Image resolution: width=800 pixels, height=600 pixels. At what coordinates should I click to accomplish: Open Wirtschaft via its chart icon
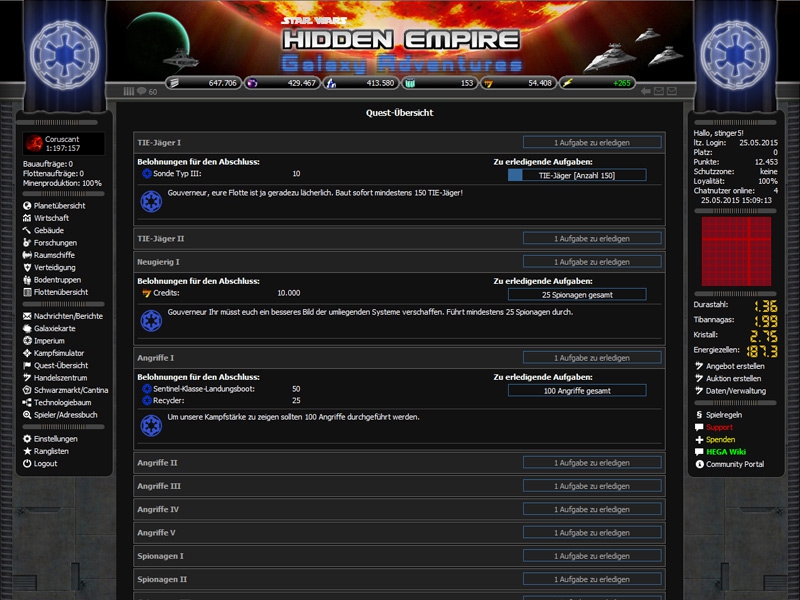[x=27, y=218]
